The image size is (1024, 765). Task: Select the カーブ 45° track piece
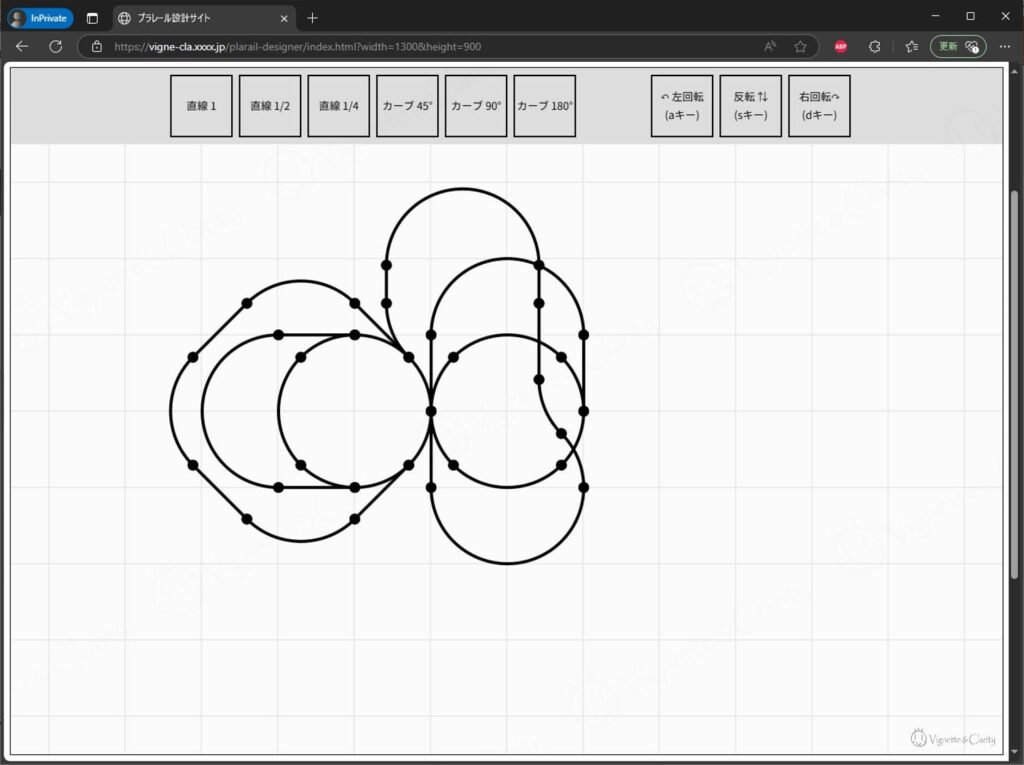point(407,106)
